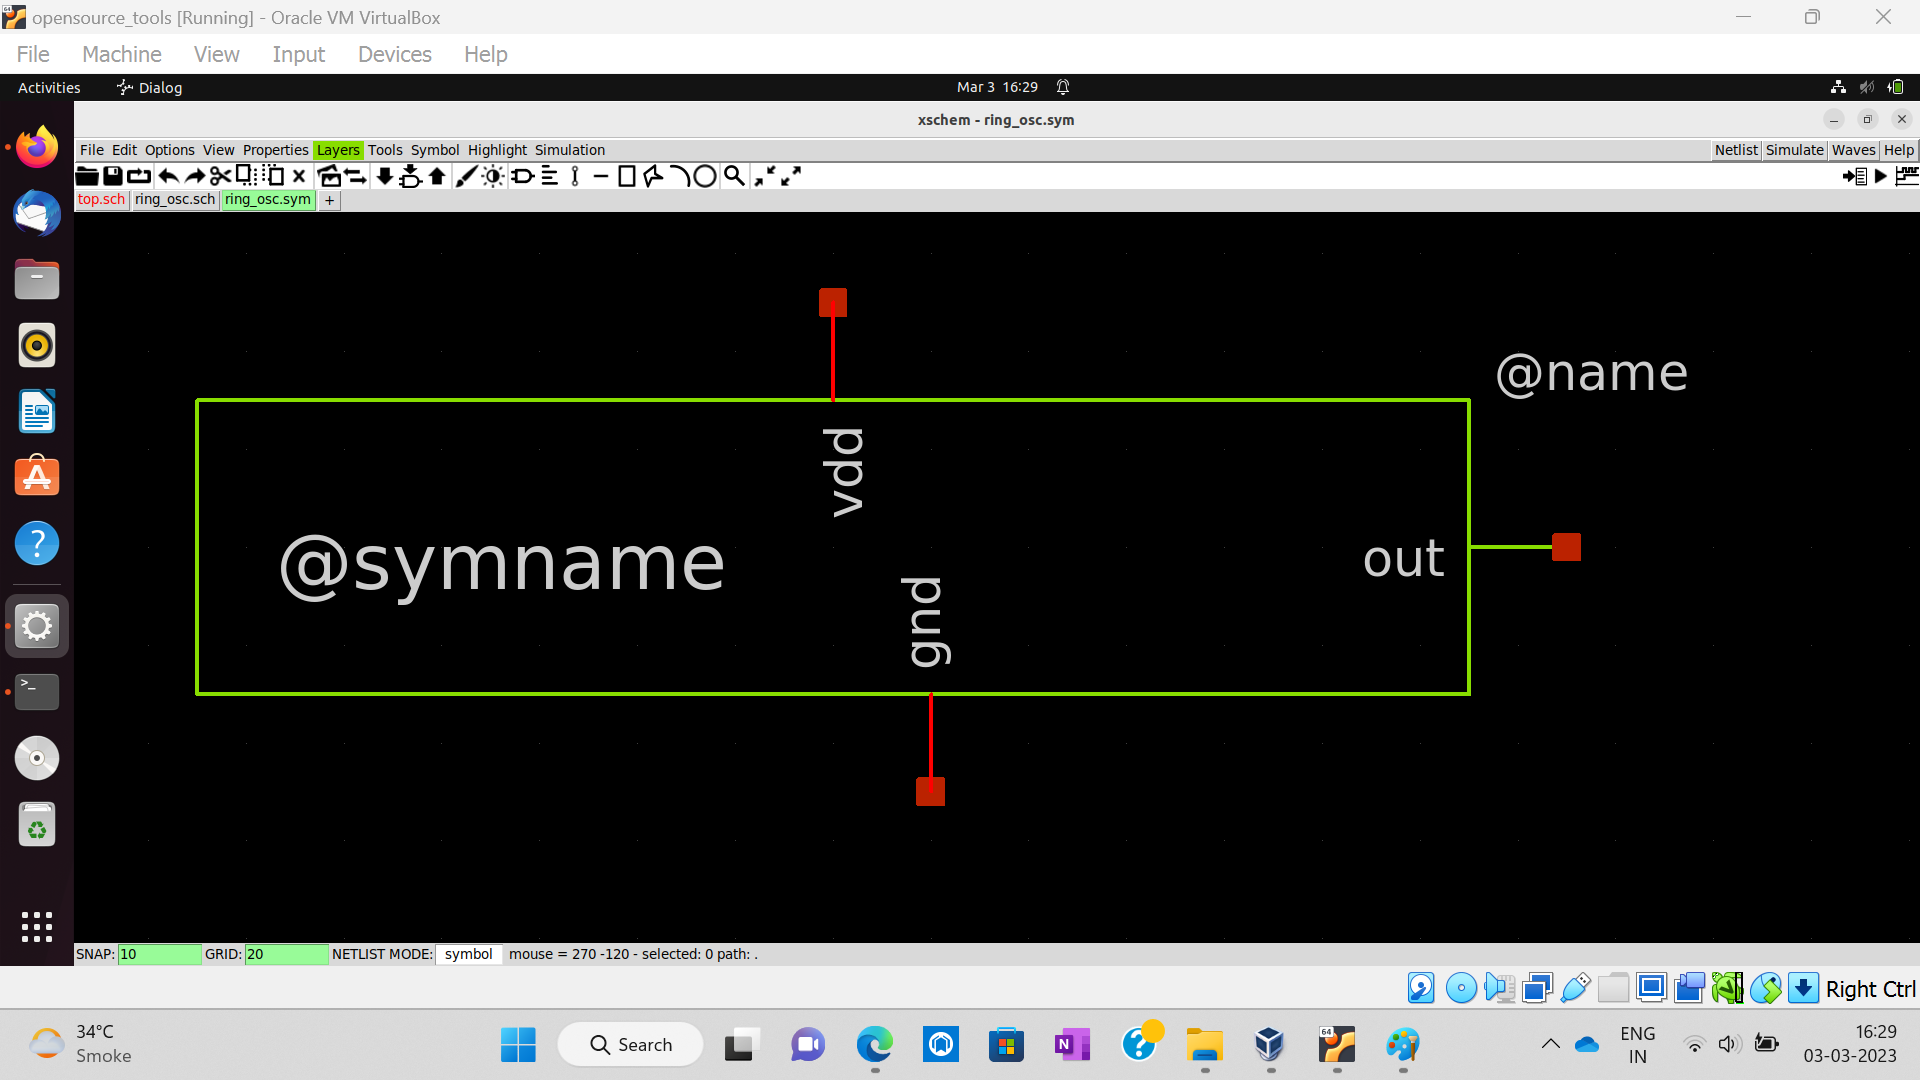Screen dimensions: 1920x1080
Task: Click the Save floppy disk icon
Action: point(113,177)
